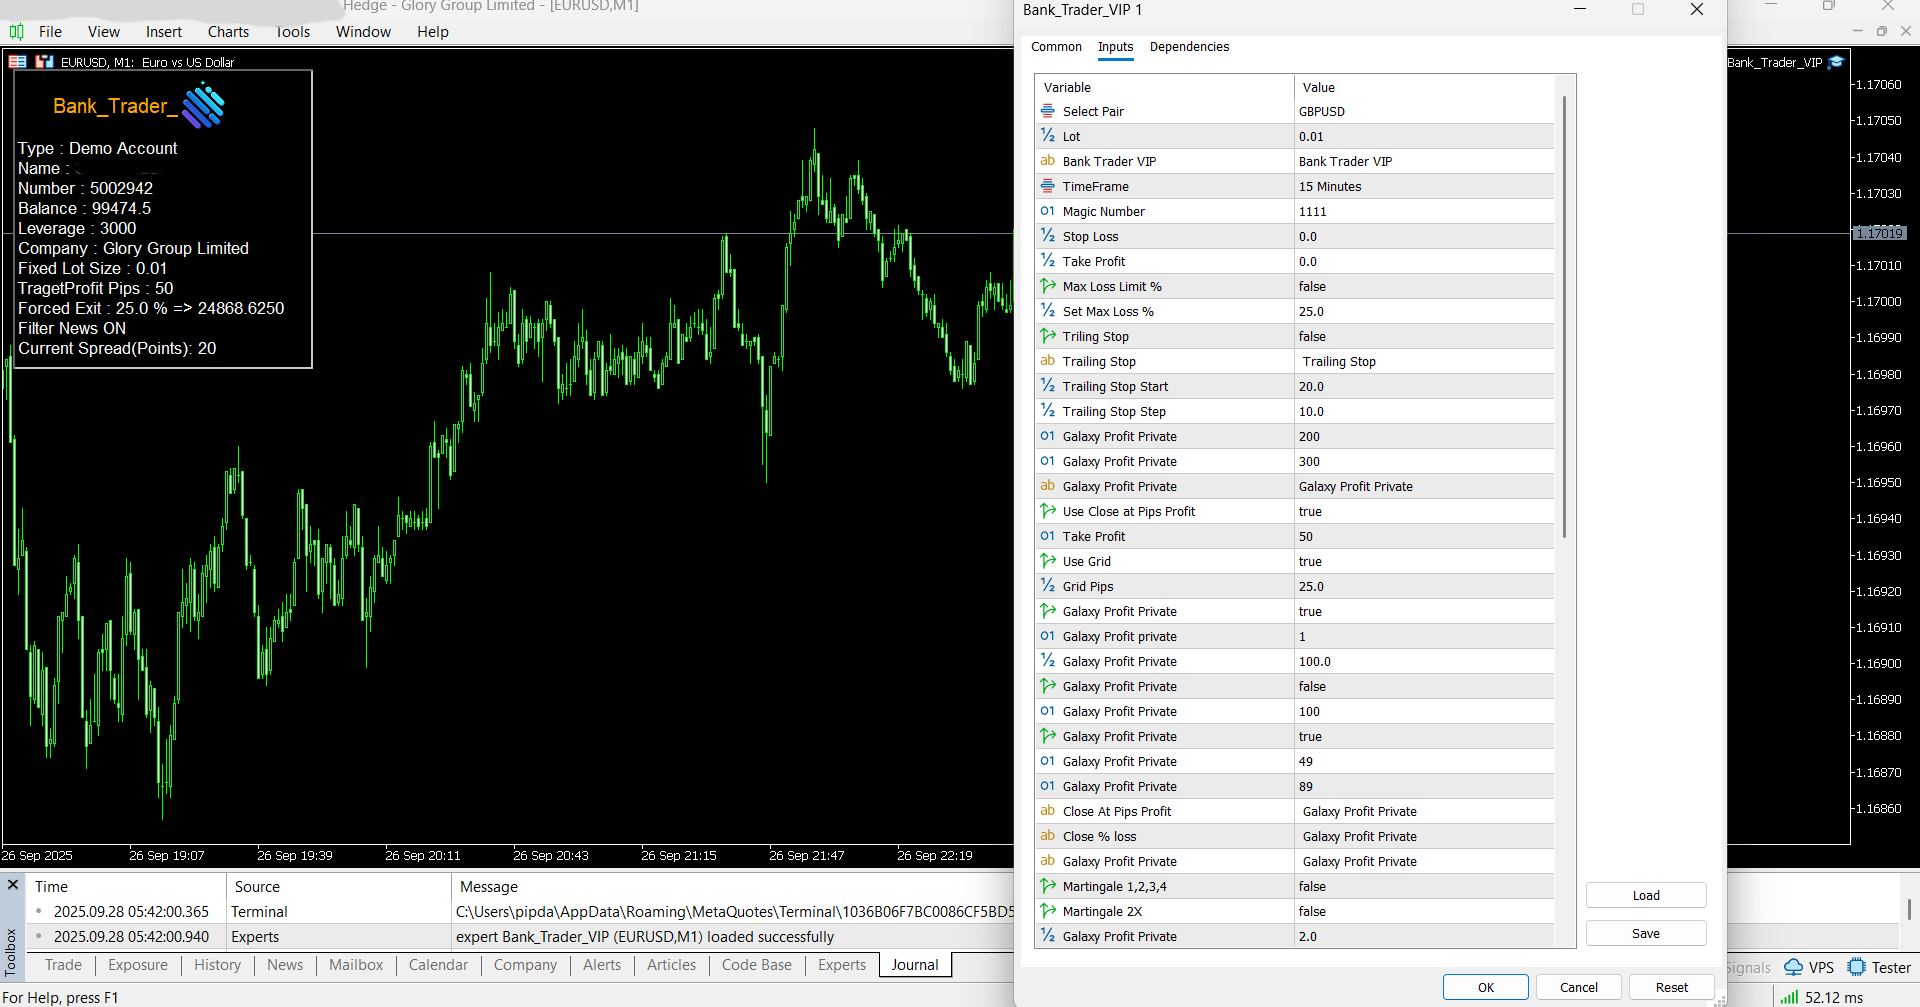Click the MetaTrader application icon beside File
This screenshot has height=1007, width=1920.
16,32
